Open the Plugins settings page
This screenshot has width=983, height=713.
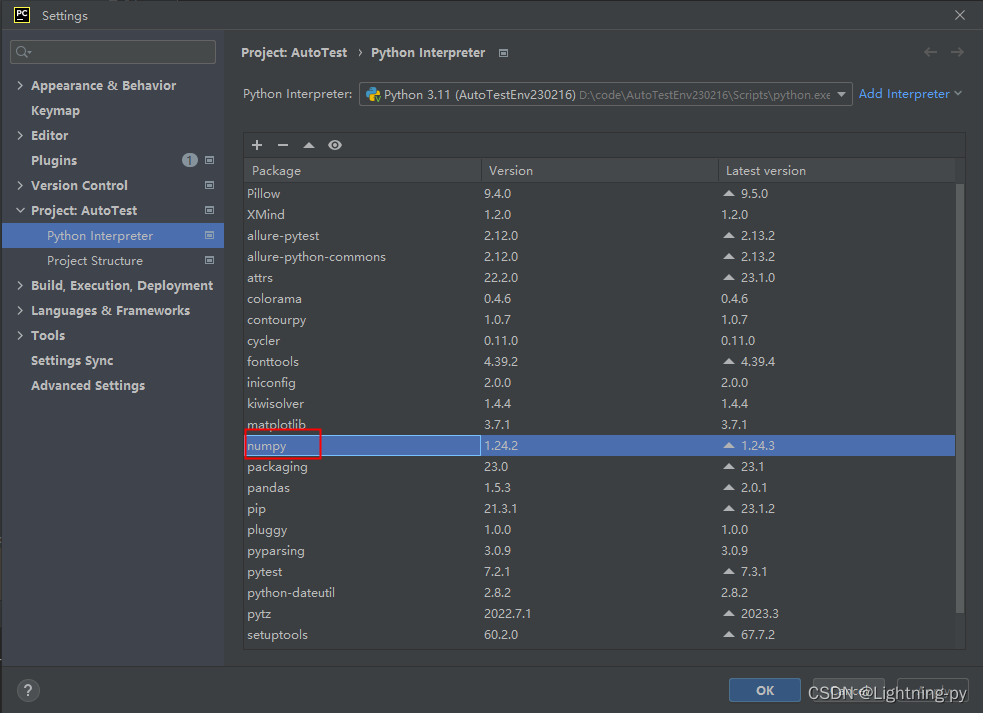54,161
